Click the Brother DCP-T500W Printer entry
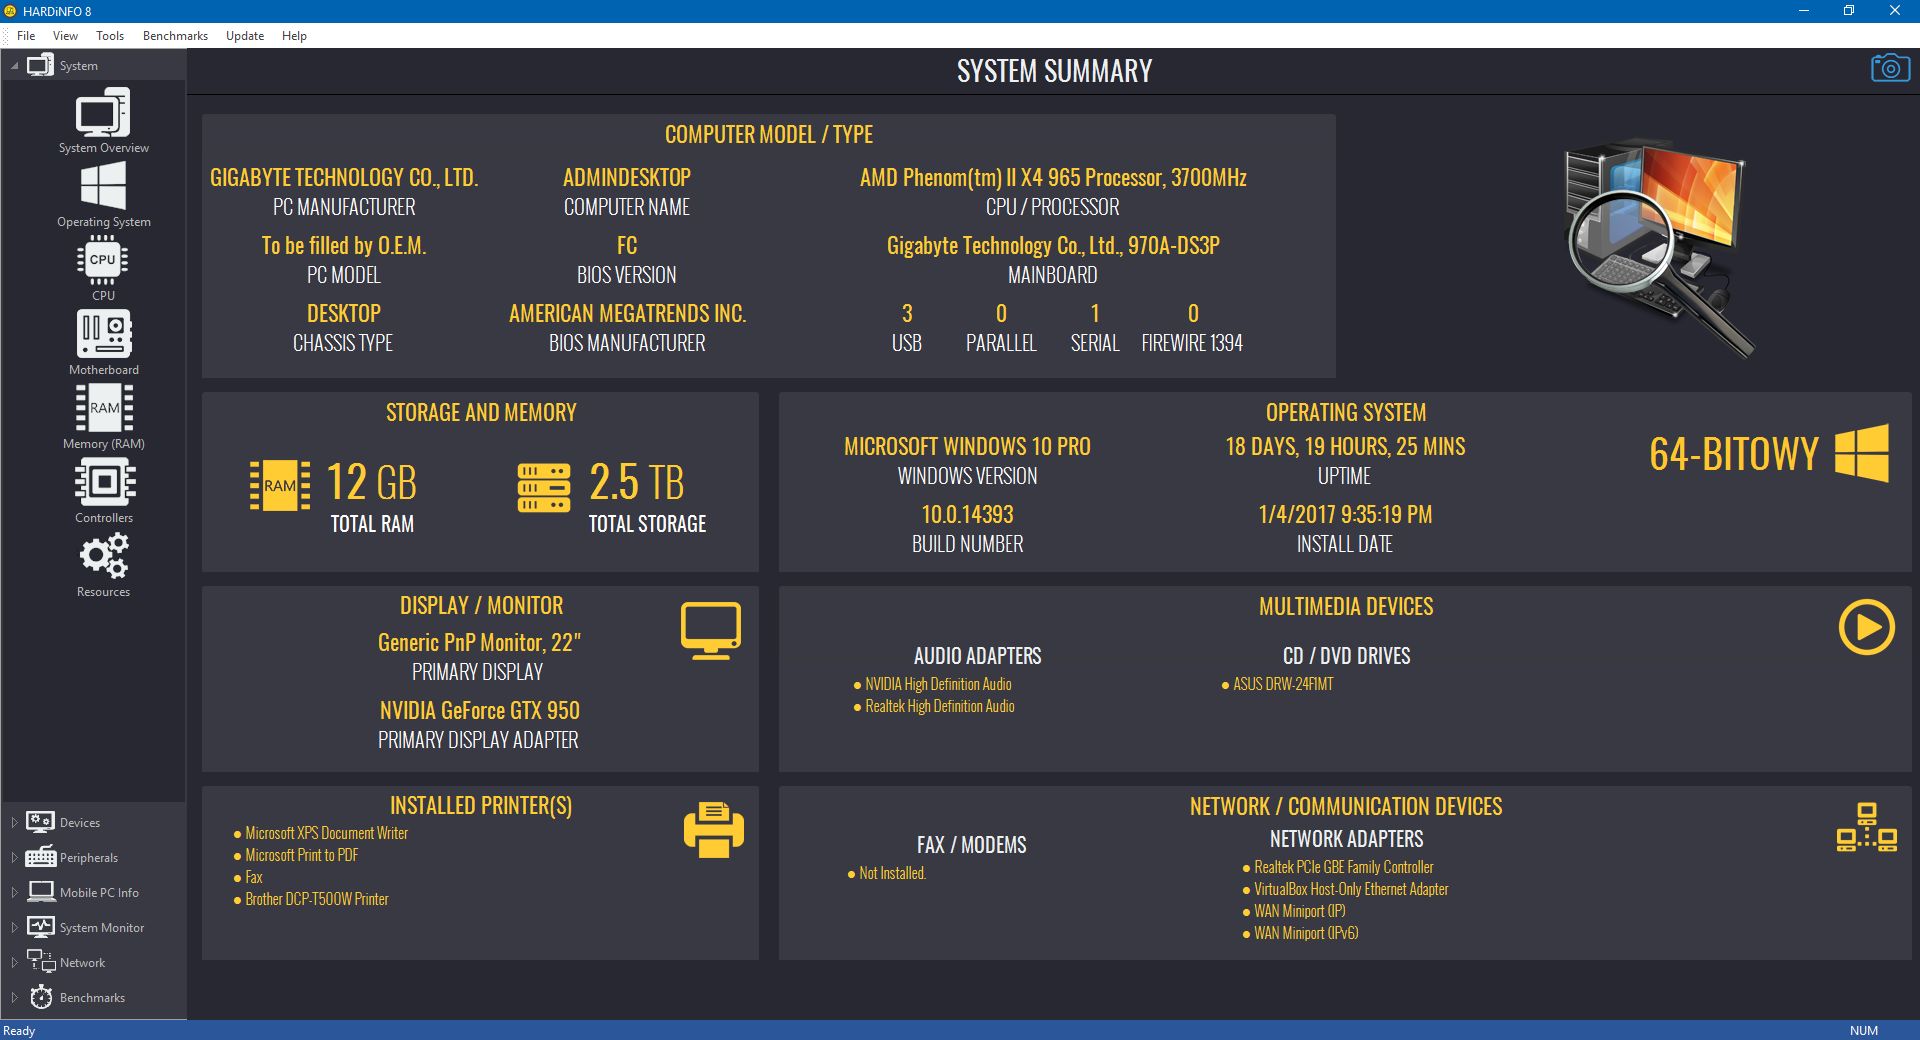1920x1040 pixels. click(317, 899)
